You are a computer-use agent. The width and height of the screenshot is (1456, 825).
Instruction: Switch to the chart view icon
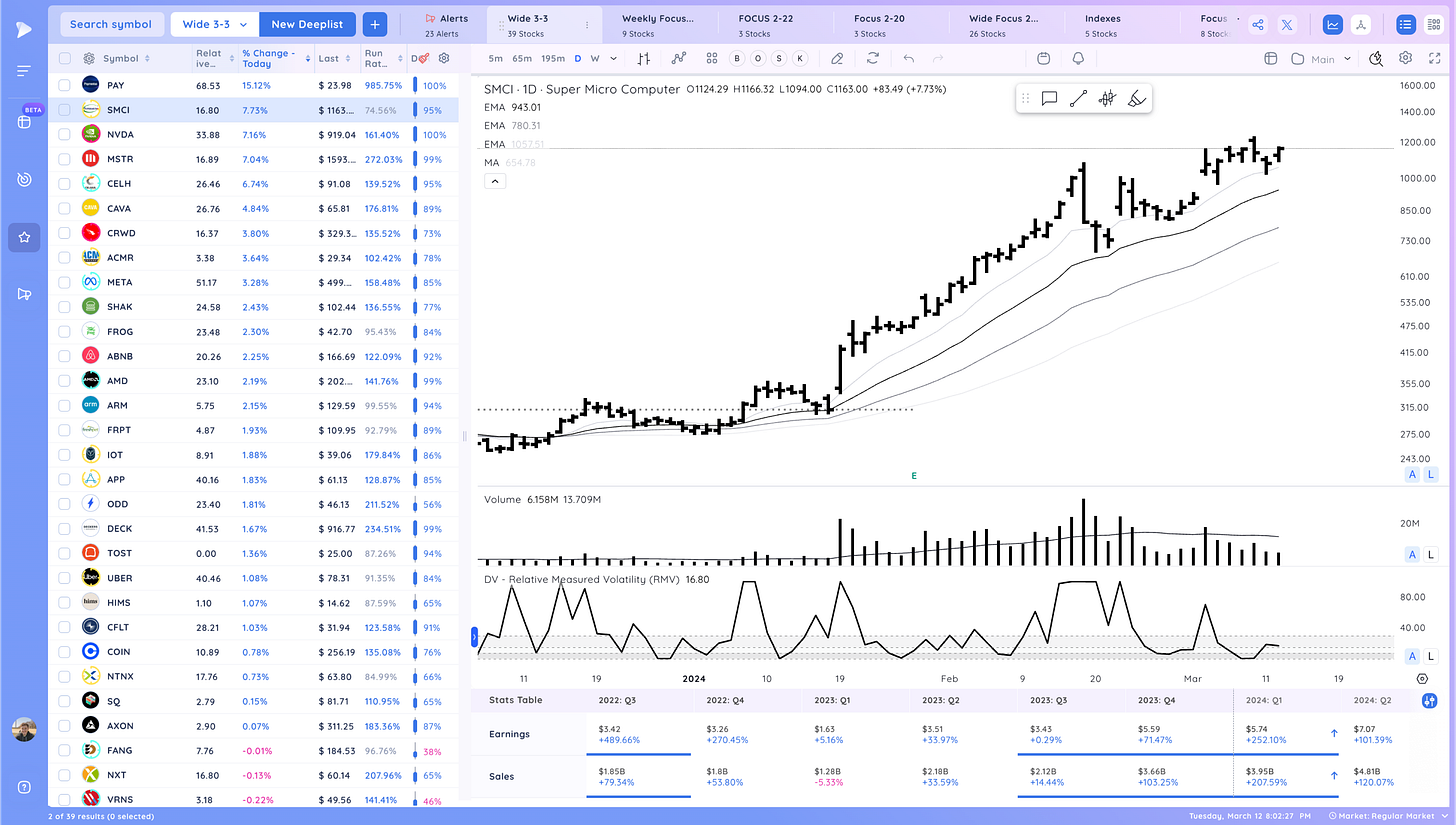click(1332, 25)
